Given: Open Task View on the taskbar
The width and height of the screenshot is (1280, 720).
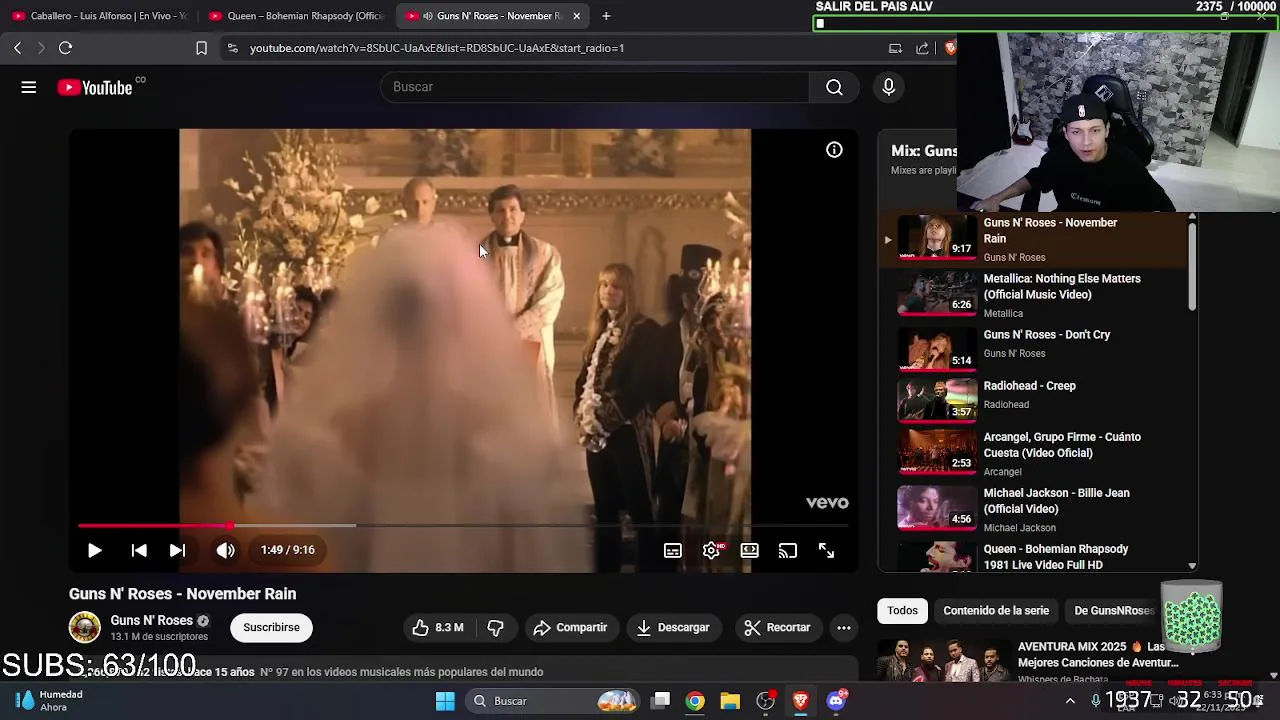Looking at the screenshot, I should click(x=661, y=701).
